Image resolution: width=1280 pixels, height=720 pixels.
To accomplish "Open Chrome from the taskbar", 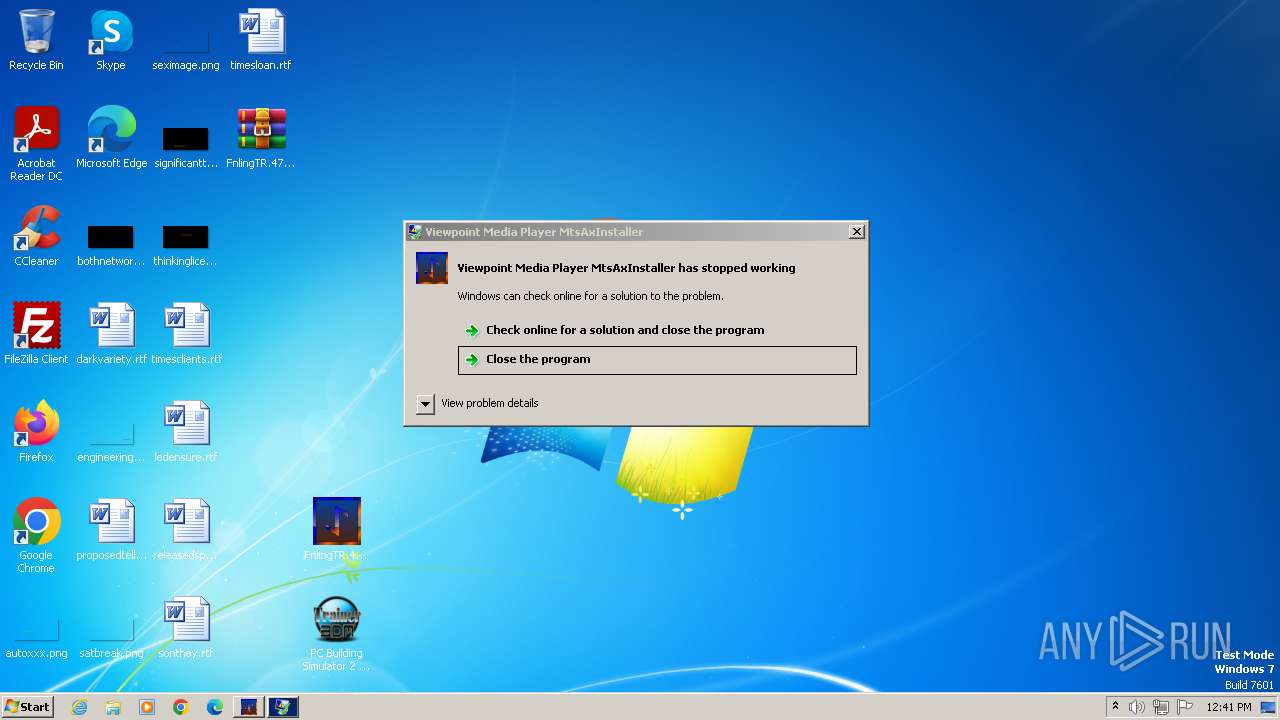I will coord(181,707).
